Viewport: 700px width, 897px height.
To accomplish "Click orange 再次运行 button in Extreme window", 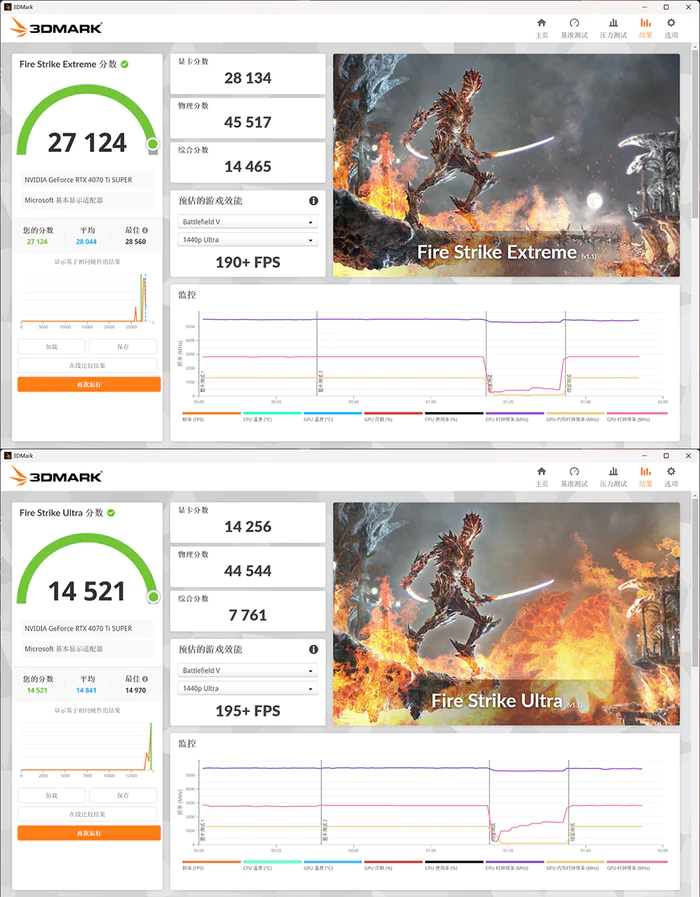I will point(89,384).
